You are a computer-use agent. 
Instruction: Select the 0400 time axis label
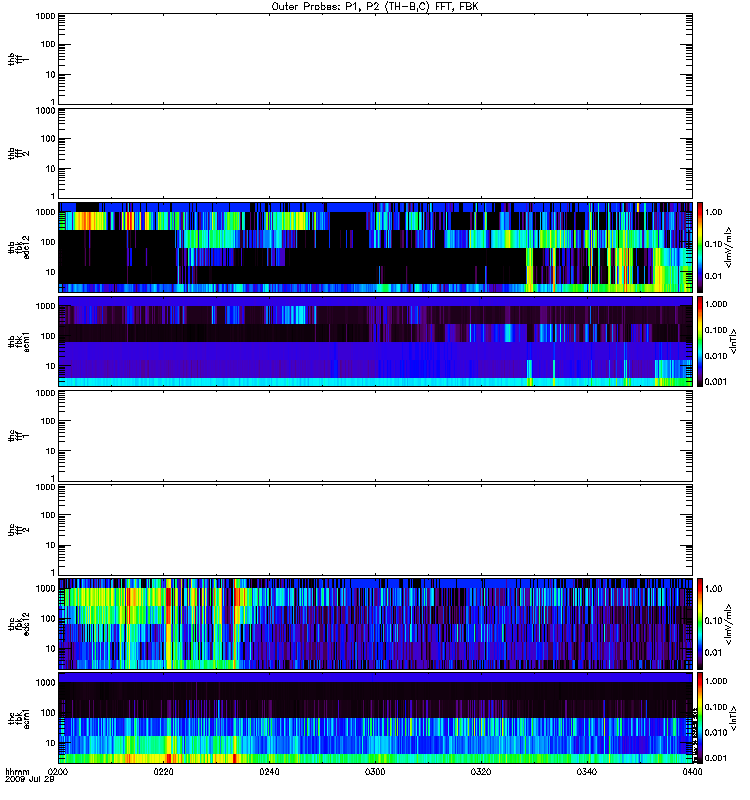(692, 772)
